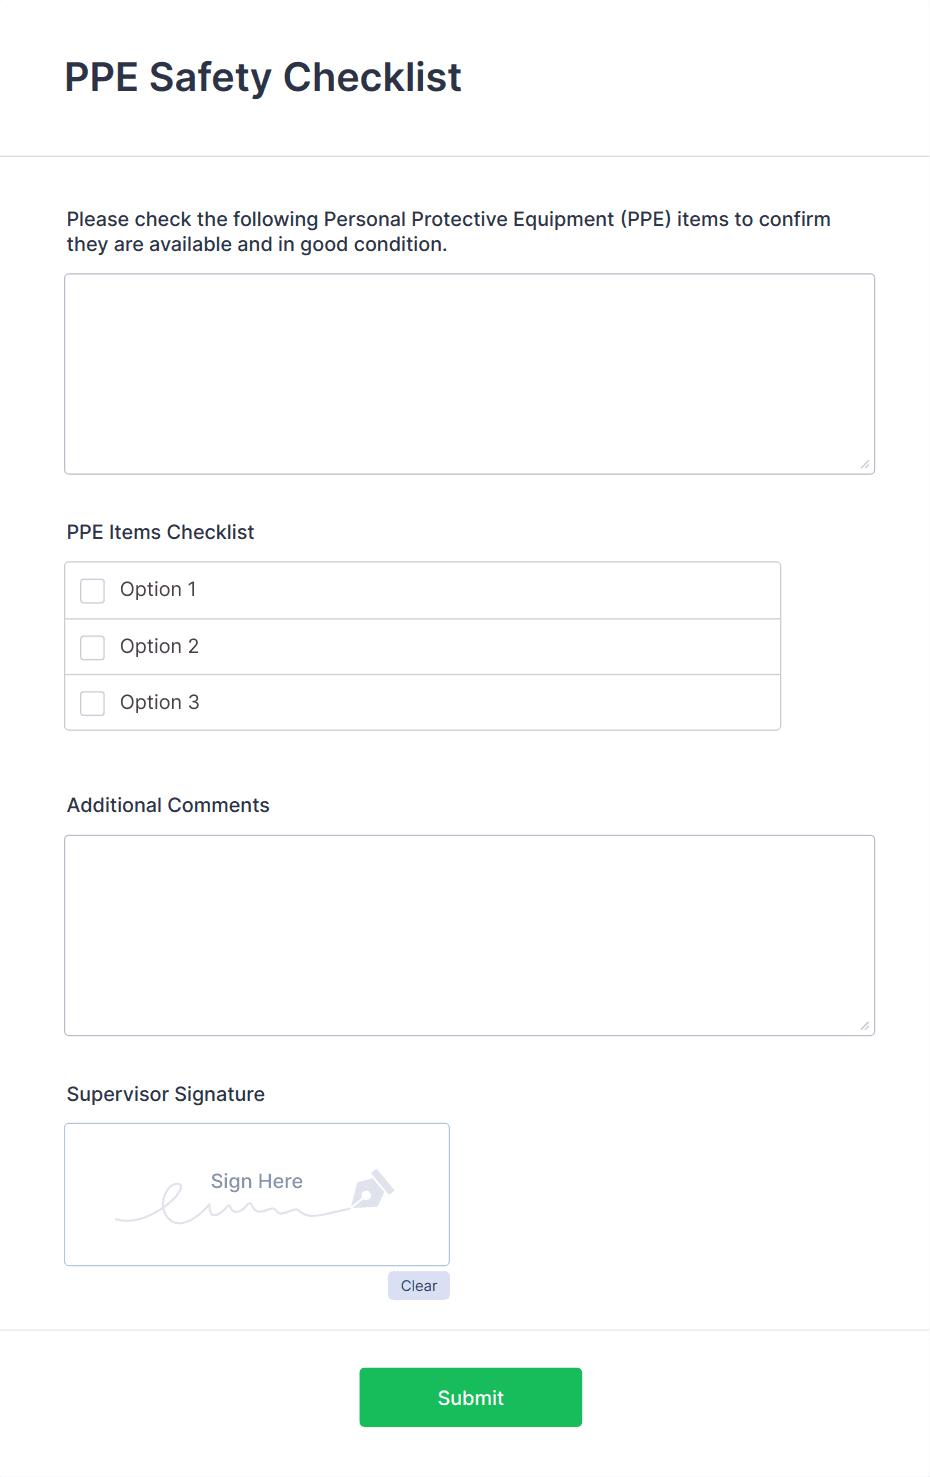
Task: Click the Additional Comments text area
Action: point(469,930)
